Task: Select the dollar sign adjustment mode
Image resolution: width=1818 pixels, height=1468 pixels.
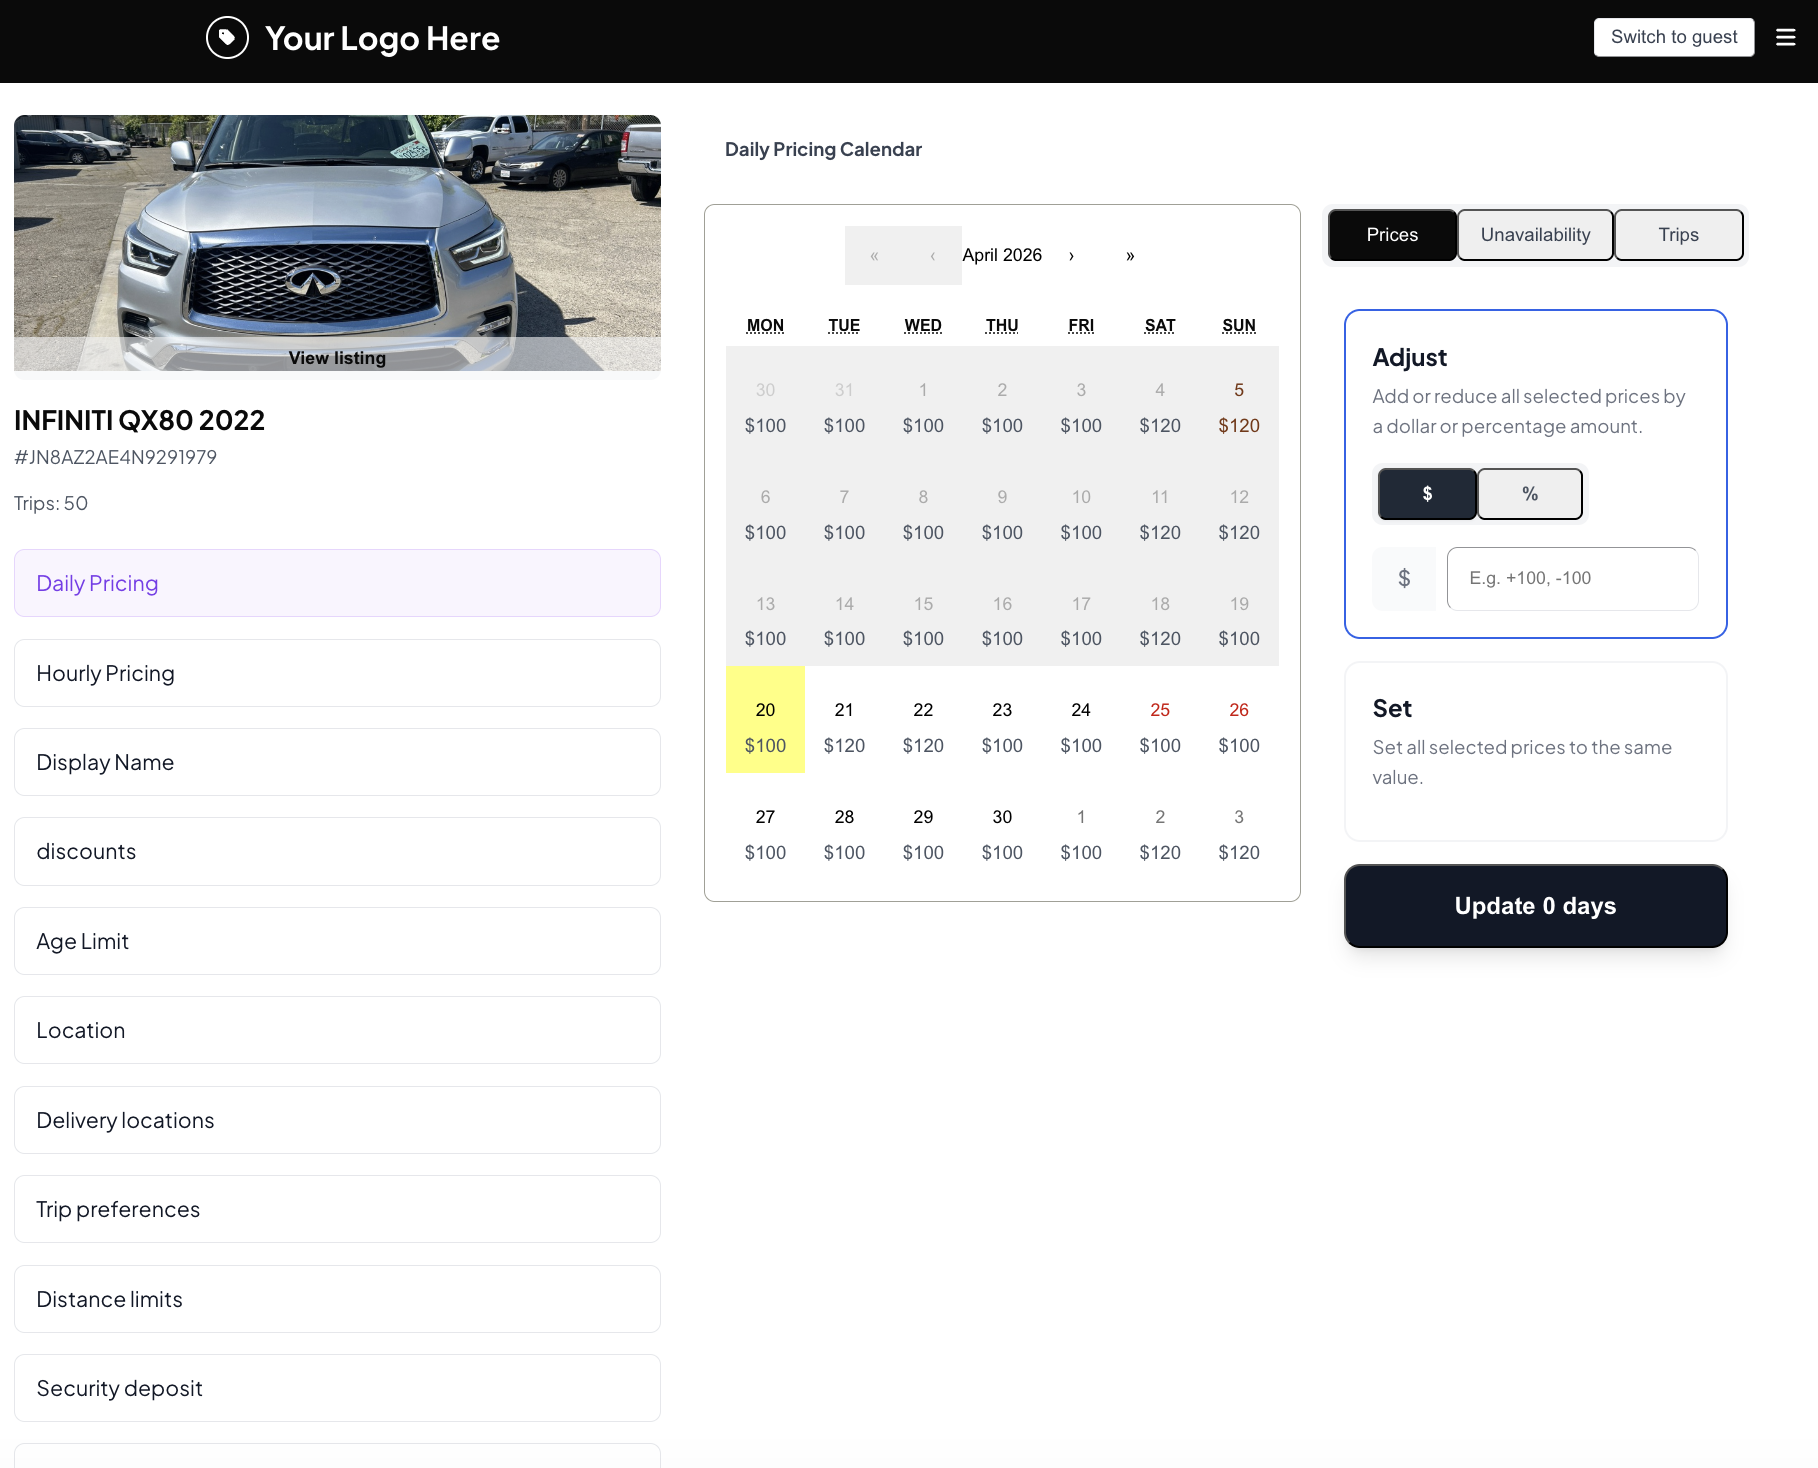Action: [x=1427, y=493]
